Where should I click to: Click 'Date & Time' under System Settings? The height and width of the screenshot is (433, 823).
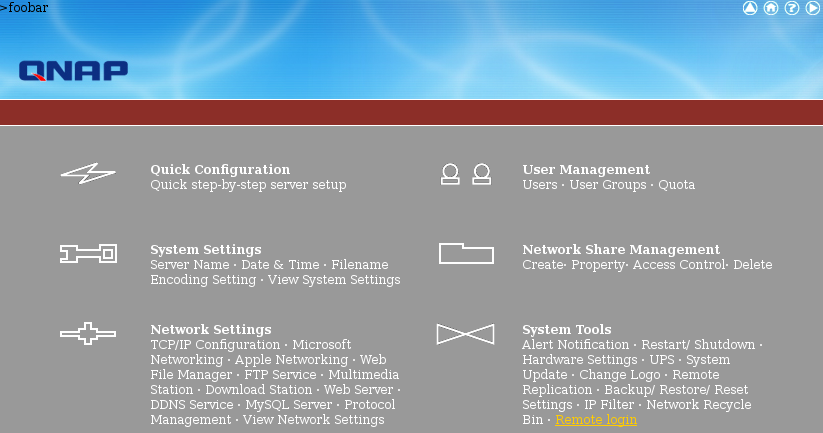point(280,265)
